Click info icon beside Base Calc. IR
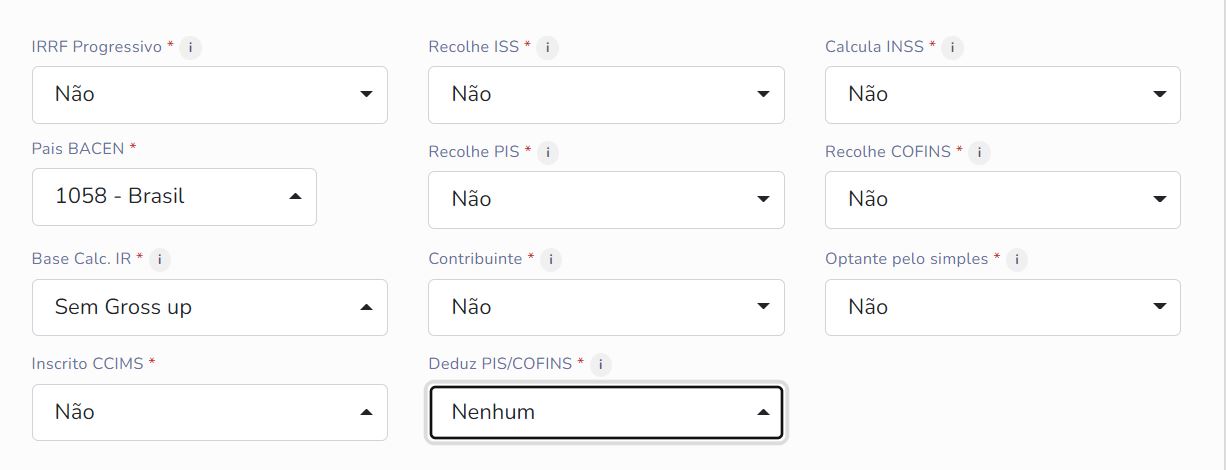 160,259
